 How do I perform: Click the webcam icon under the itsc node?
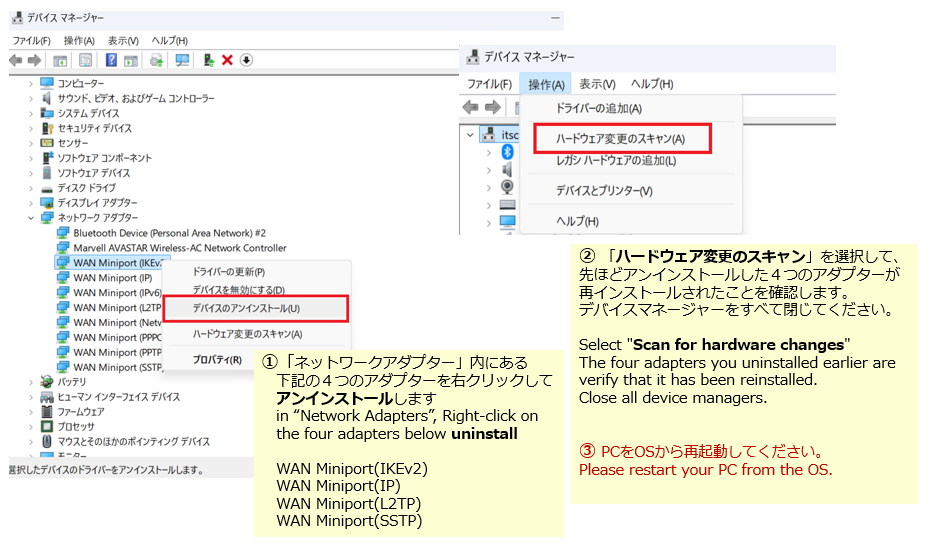(507, 186)
